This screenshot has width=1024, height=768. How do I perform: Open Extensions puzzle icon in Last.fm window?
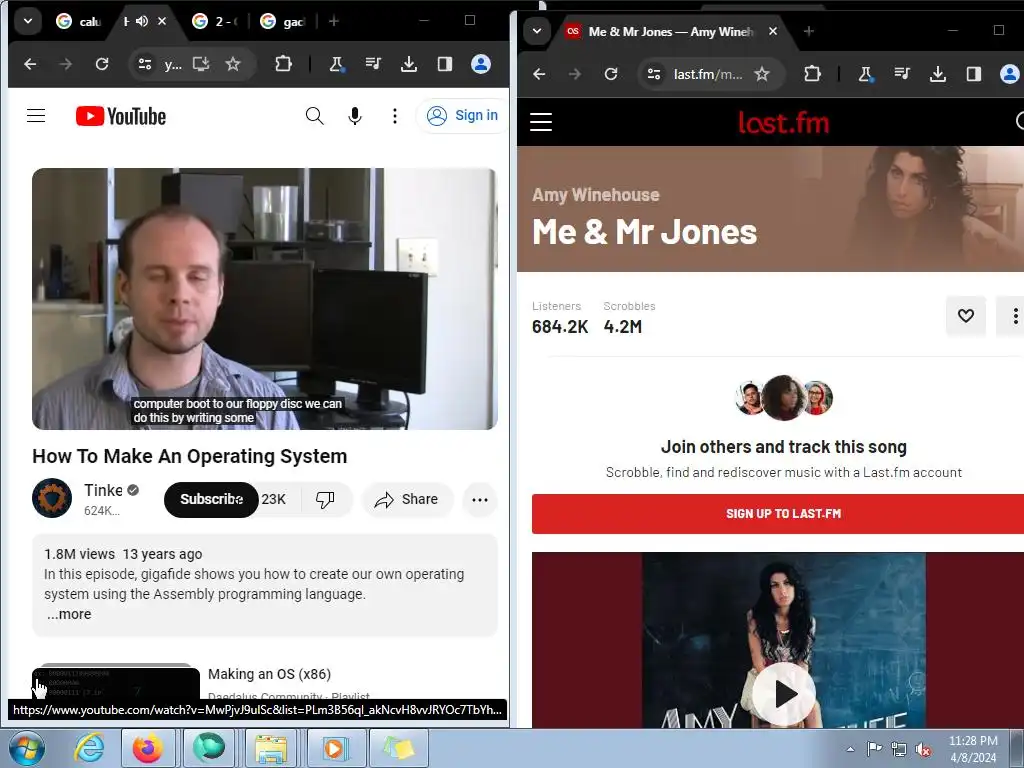pos(812,74)
